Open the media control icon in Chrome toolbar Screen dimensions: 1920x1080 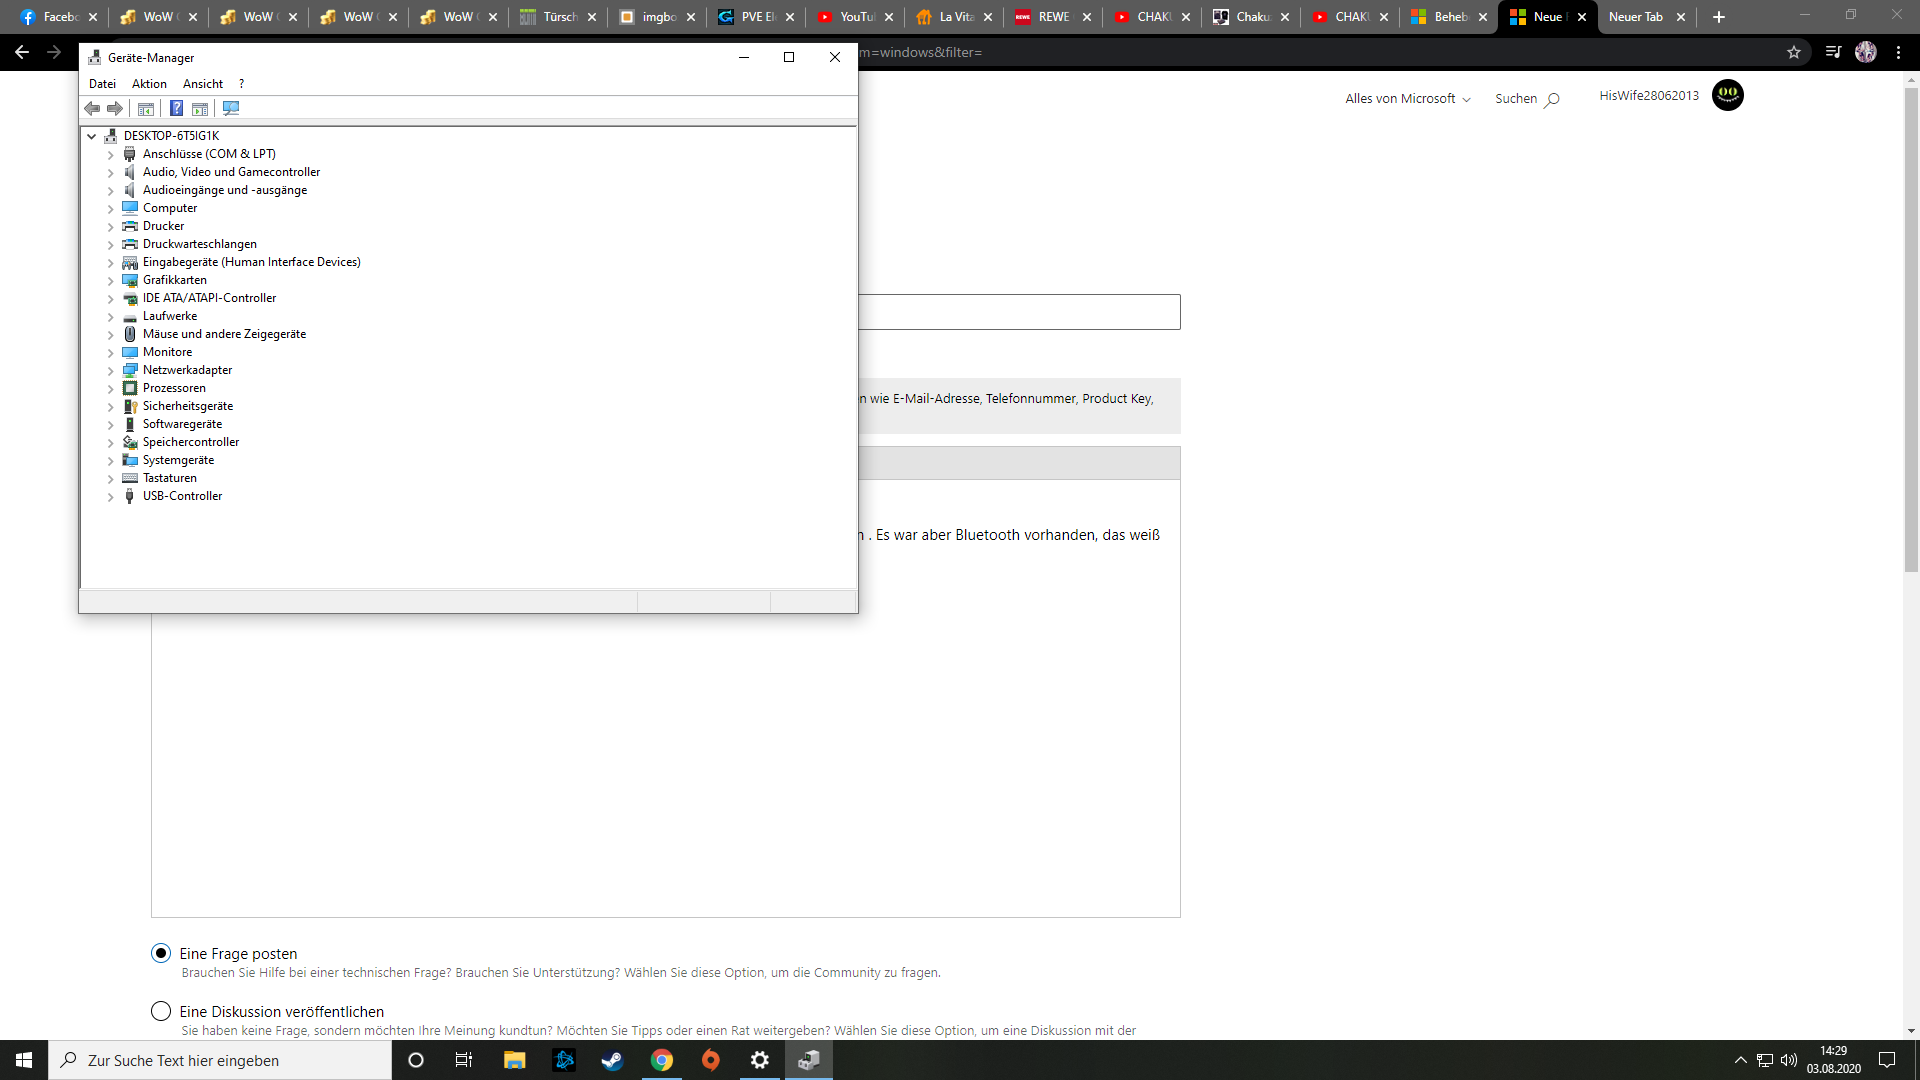(1832, 52)
